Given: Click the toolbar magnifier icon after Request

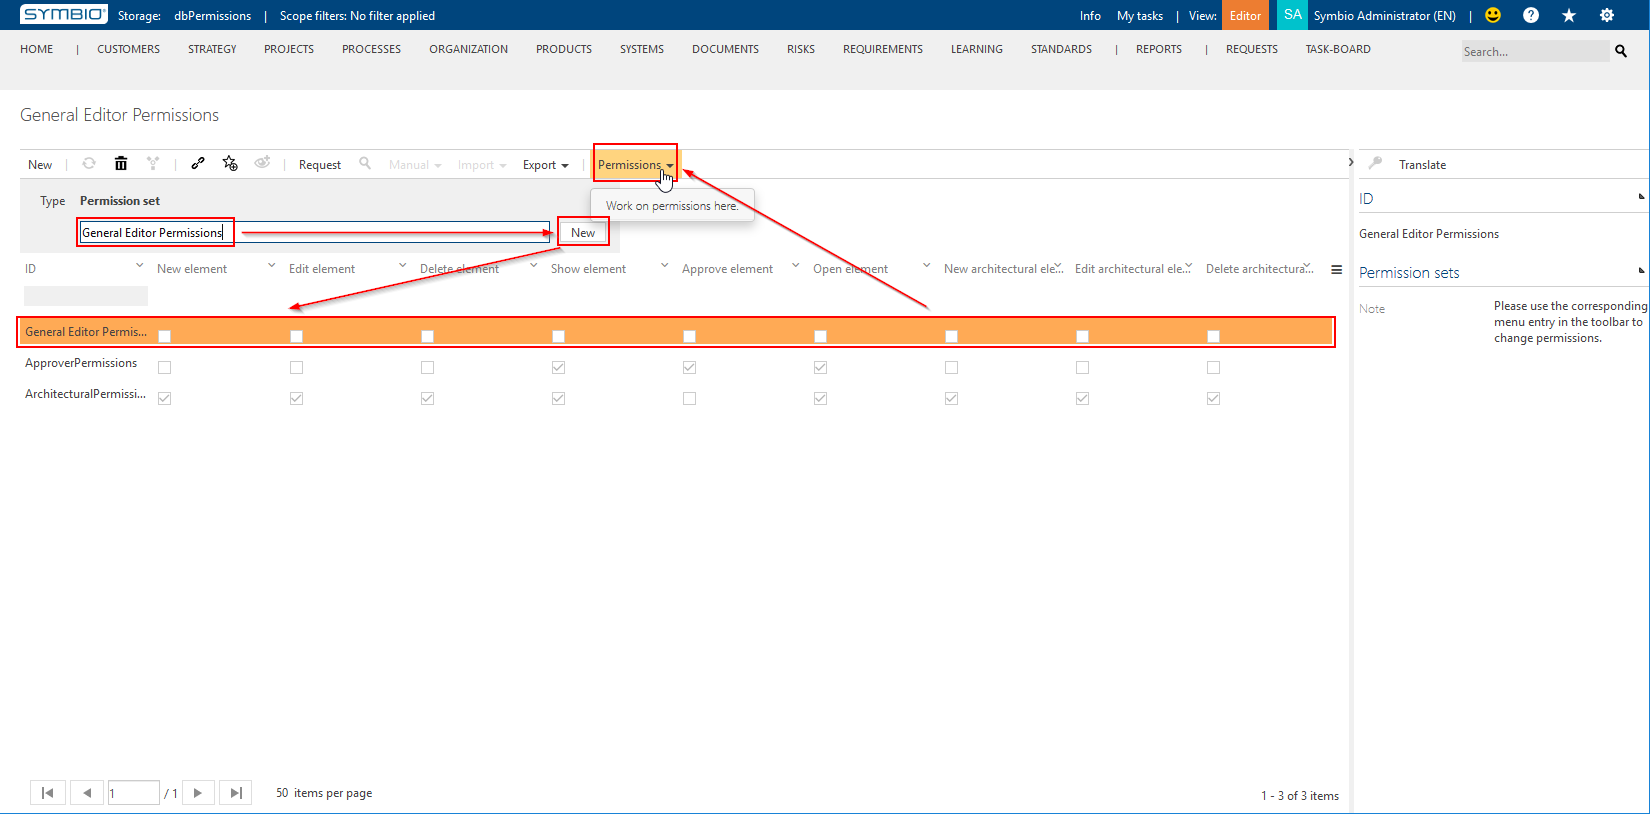Looking at the screenshot, I should click(365, 163).
